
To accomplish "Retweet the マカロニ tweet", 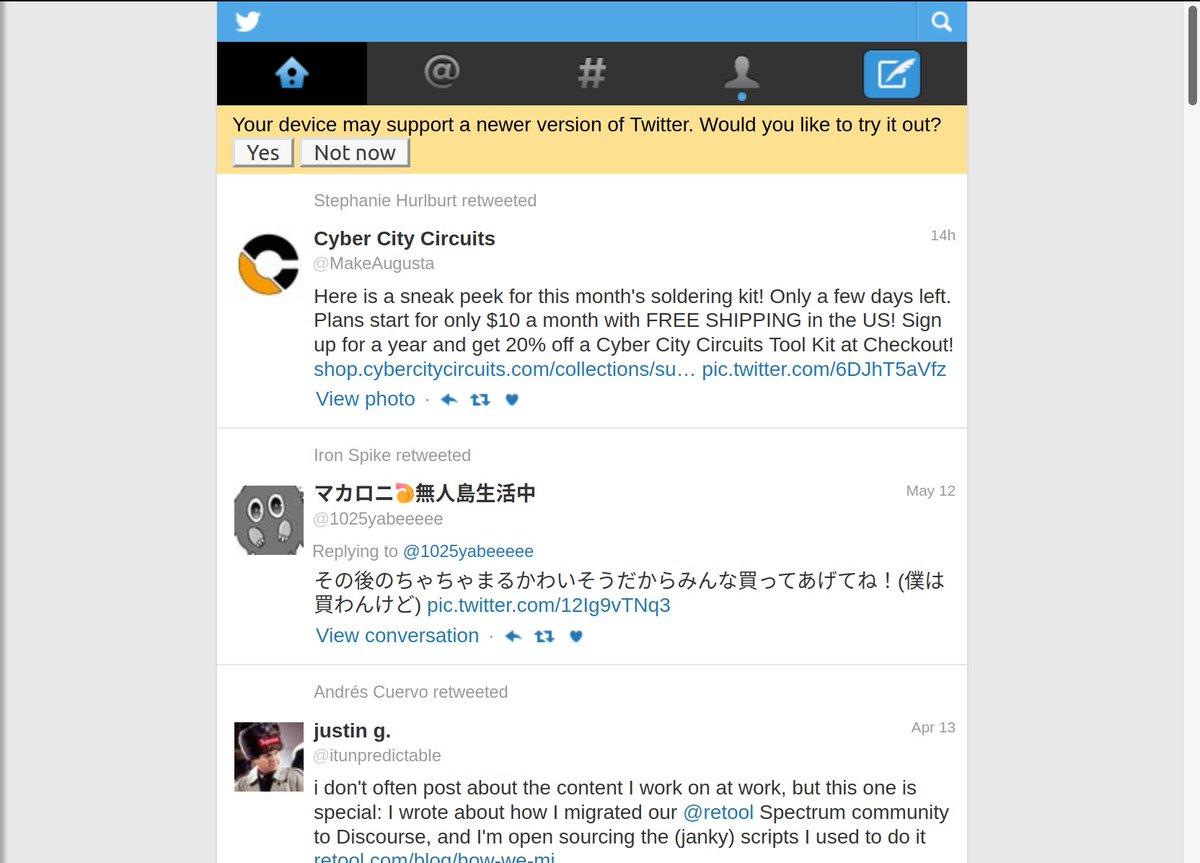I will tap(544, 636).
